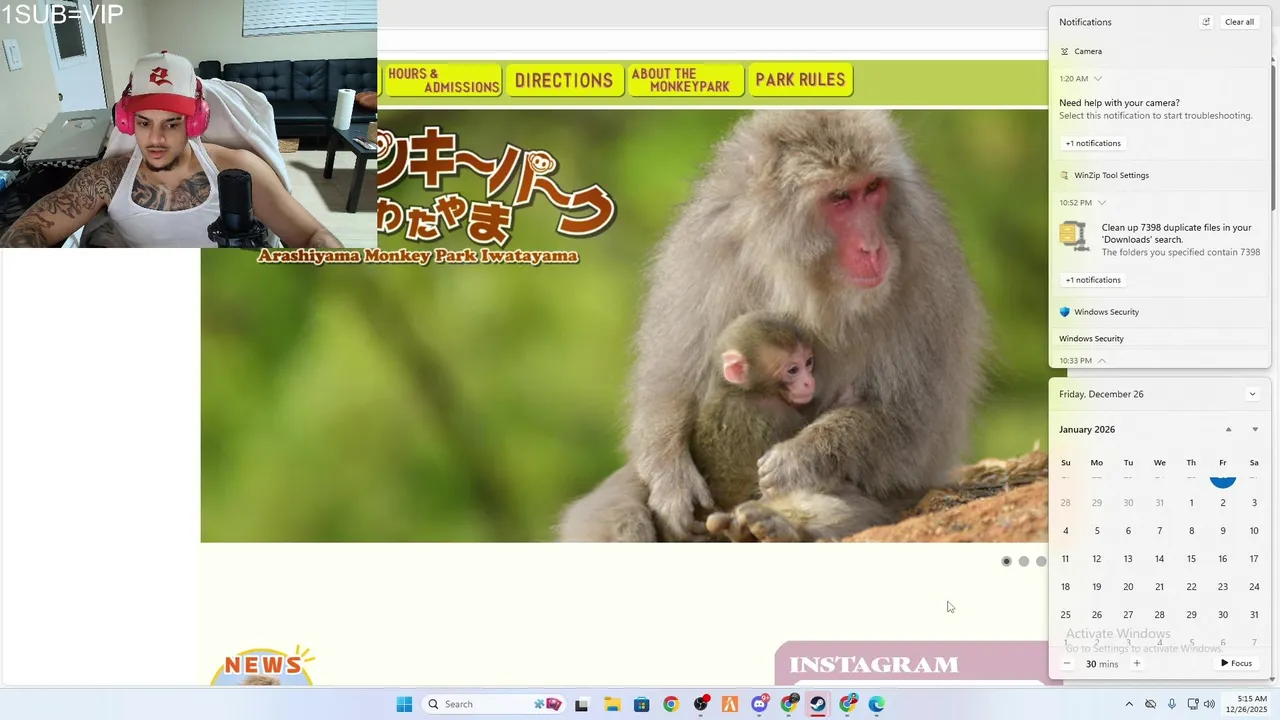1280x720 pixels.
Task: Open notification settings do-not-disturb icon
Action: [x=1206, y=22]
